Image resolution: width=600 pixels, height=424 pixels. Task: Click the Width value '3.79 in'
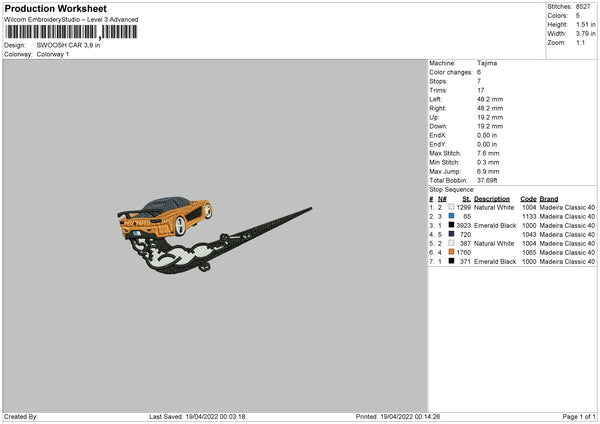pyautogui.click(x=585, y=34)
